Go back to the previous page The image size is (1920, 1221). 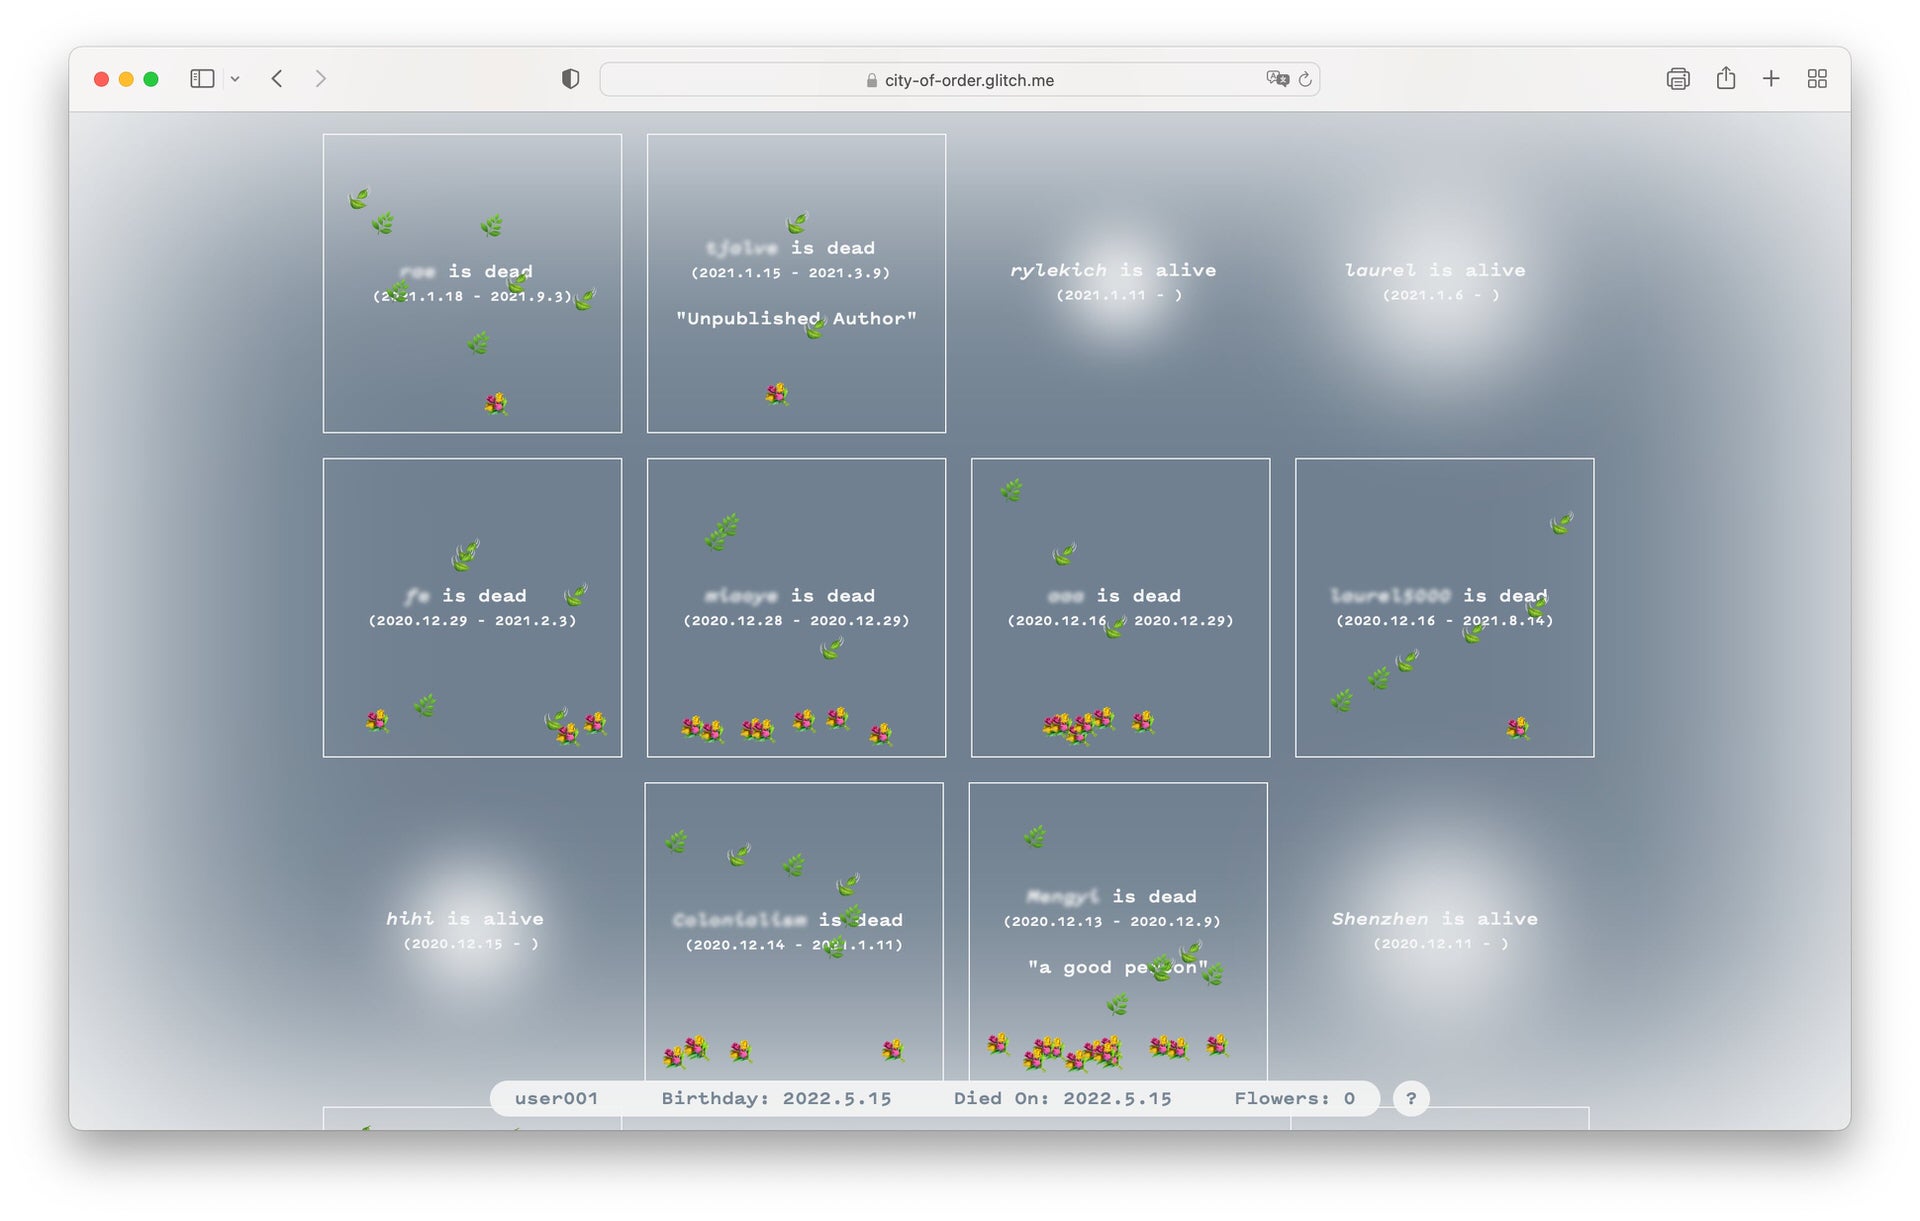click(277, 79)
